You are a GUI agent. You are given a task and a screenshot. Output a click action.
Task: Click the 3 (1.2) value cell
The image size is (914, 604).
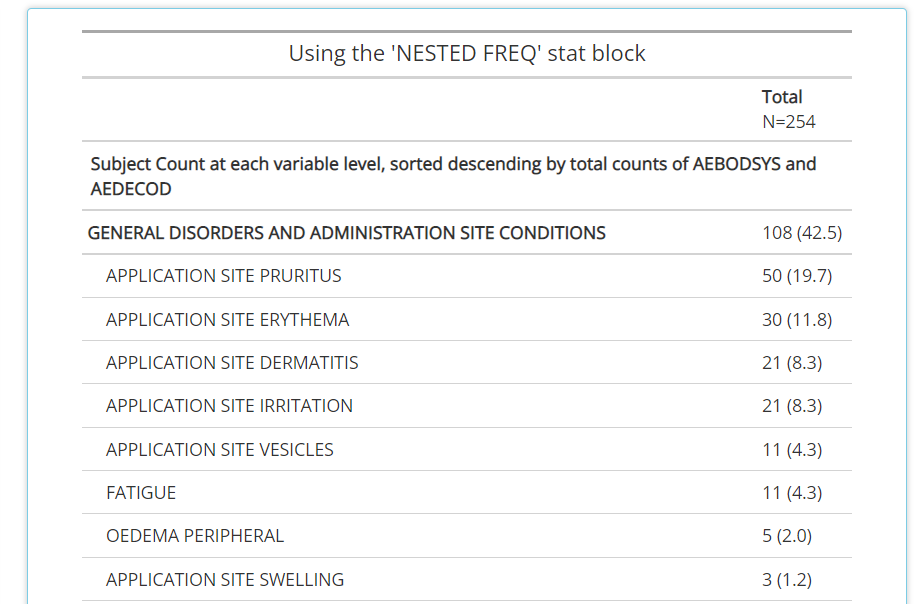click(x=786, y=580)
